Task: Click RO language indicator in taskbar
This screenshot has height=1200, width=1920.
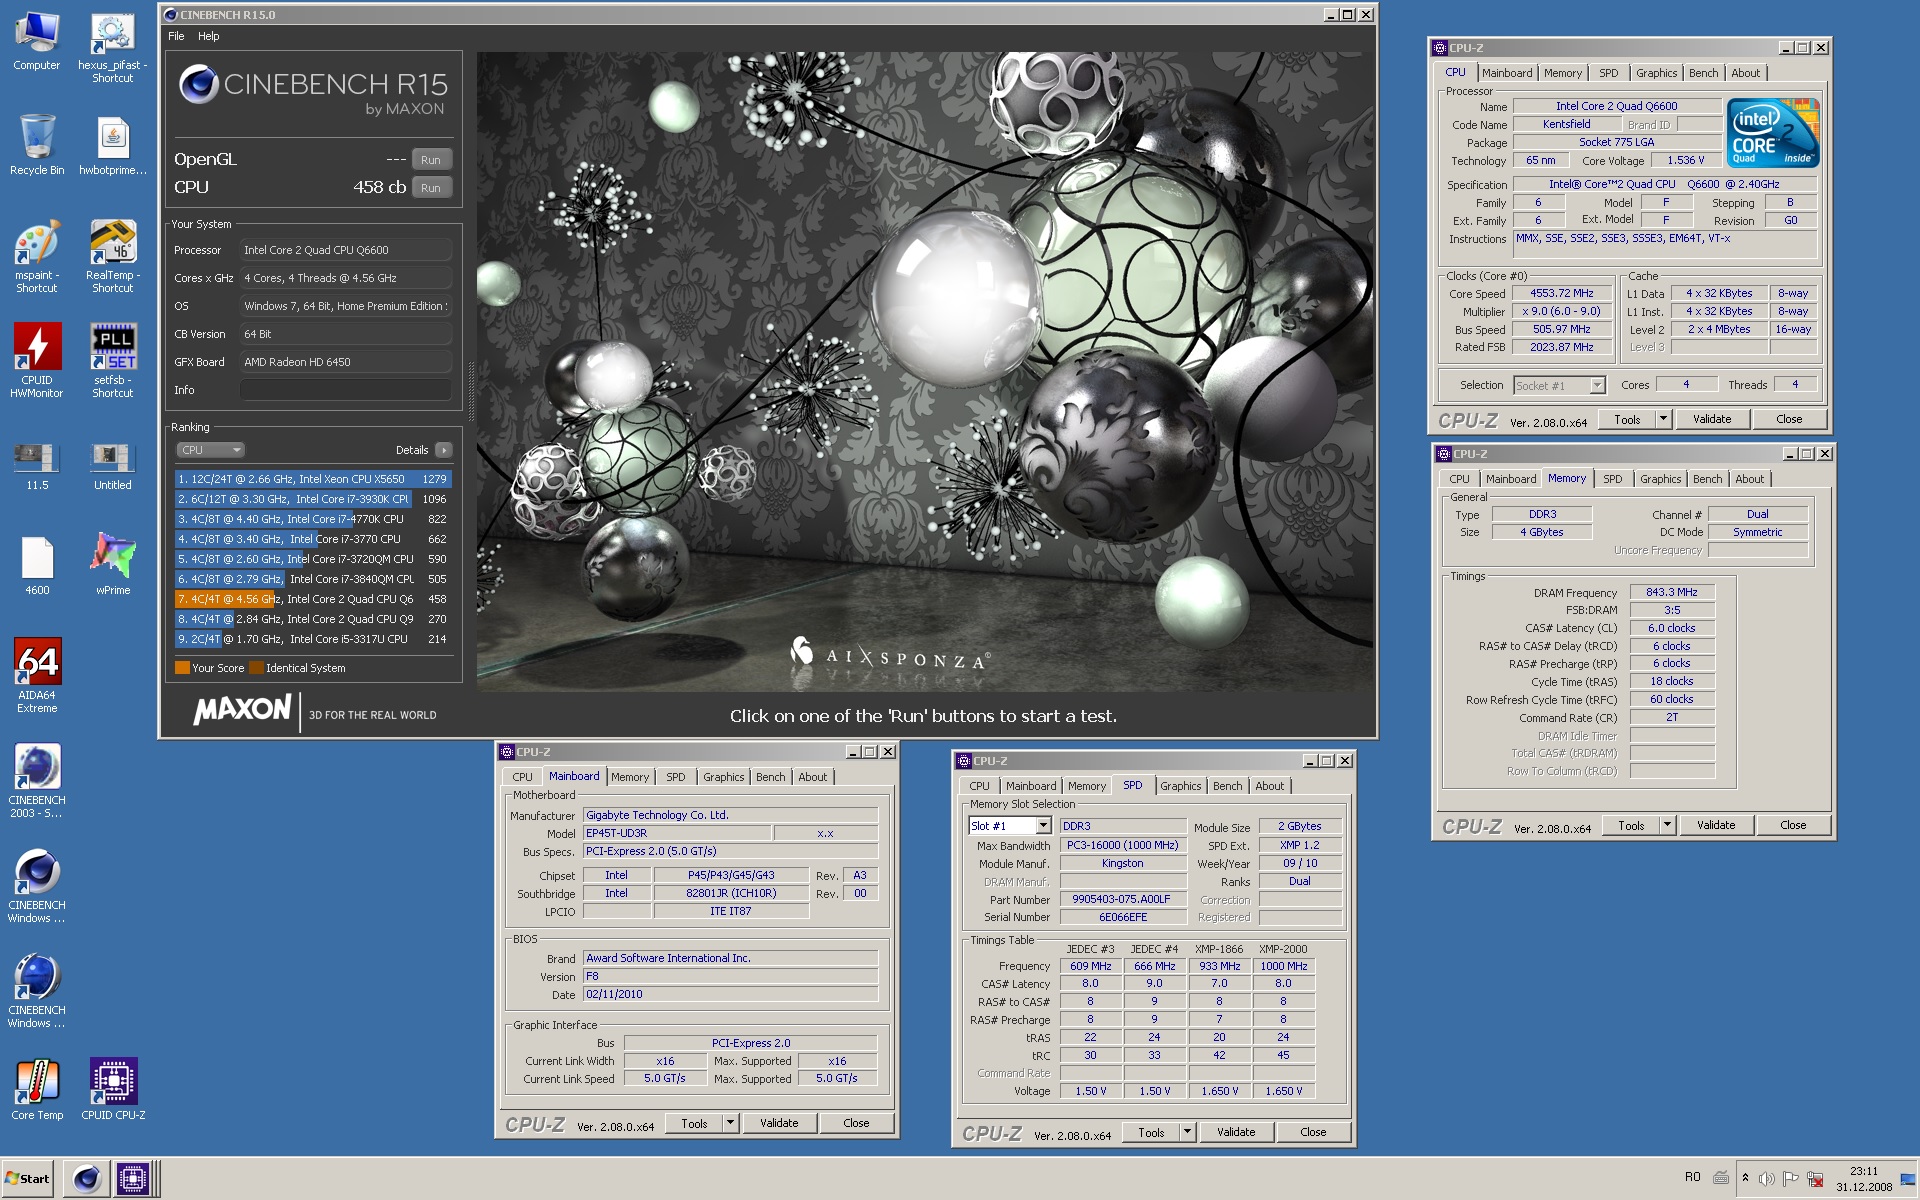Action: click(1692, 1178)
